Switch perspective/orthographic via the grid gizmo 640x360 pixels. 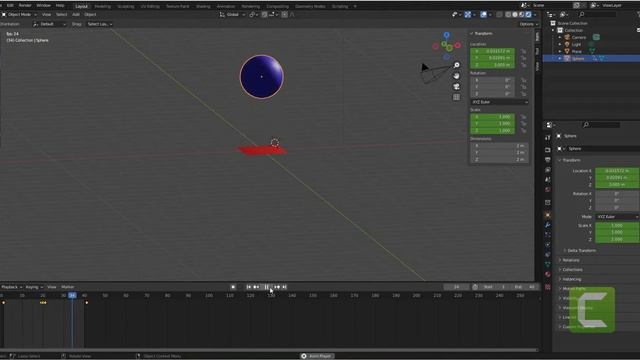coord(456,97)
